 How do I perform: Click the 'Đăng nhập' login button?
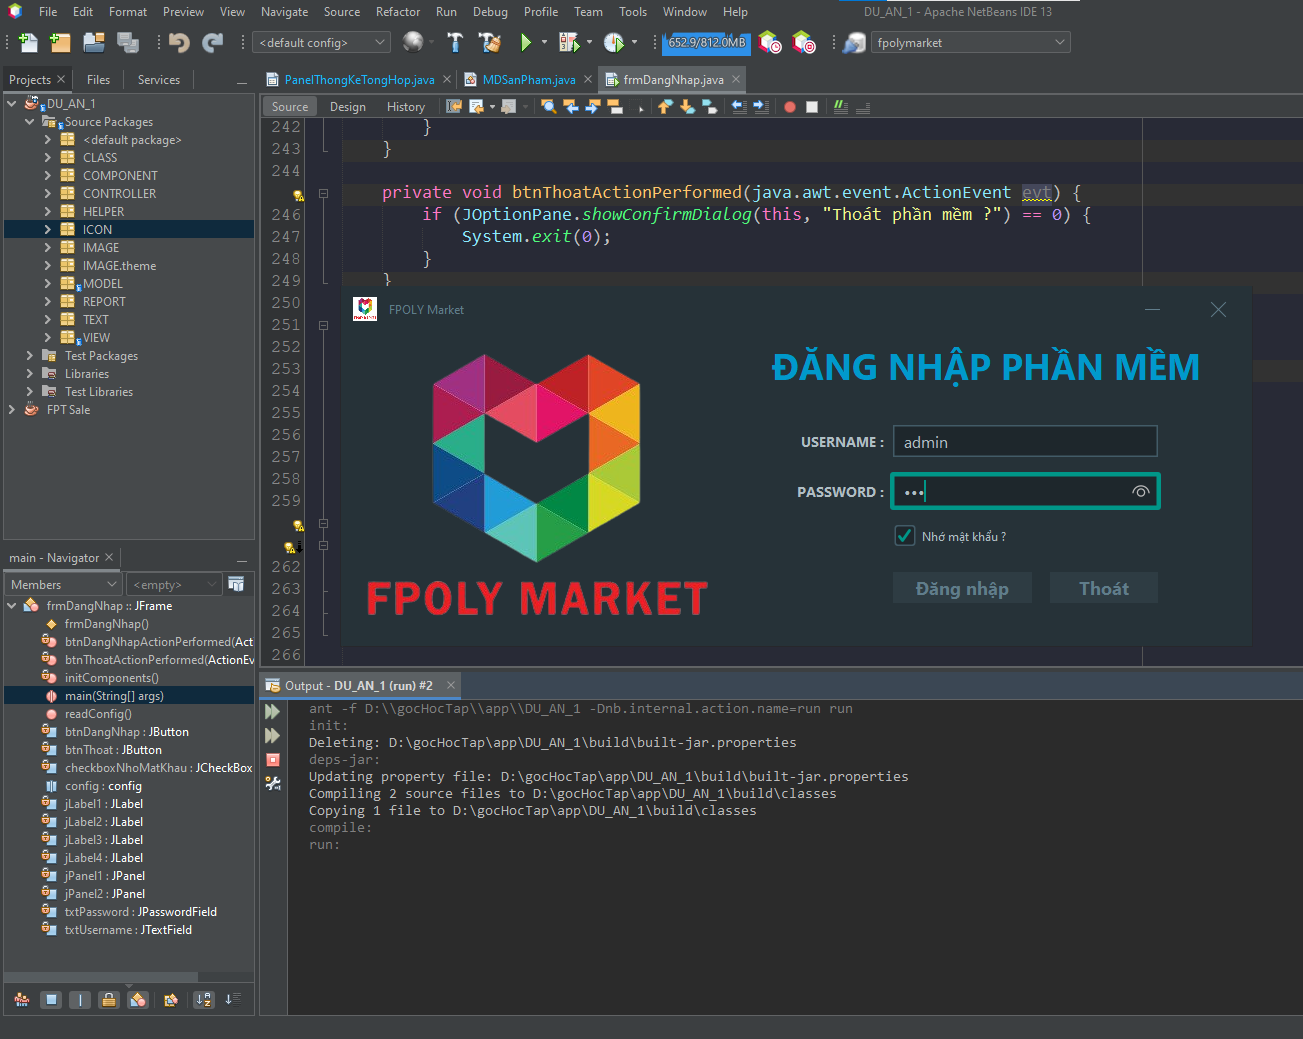coord(962,588)
